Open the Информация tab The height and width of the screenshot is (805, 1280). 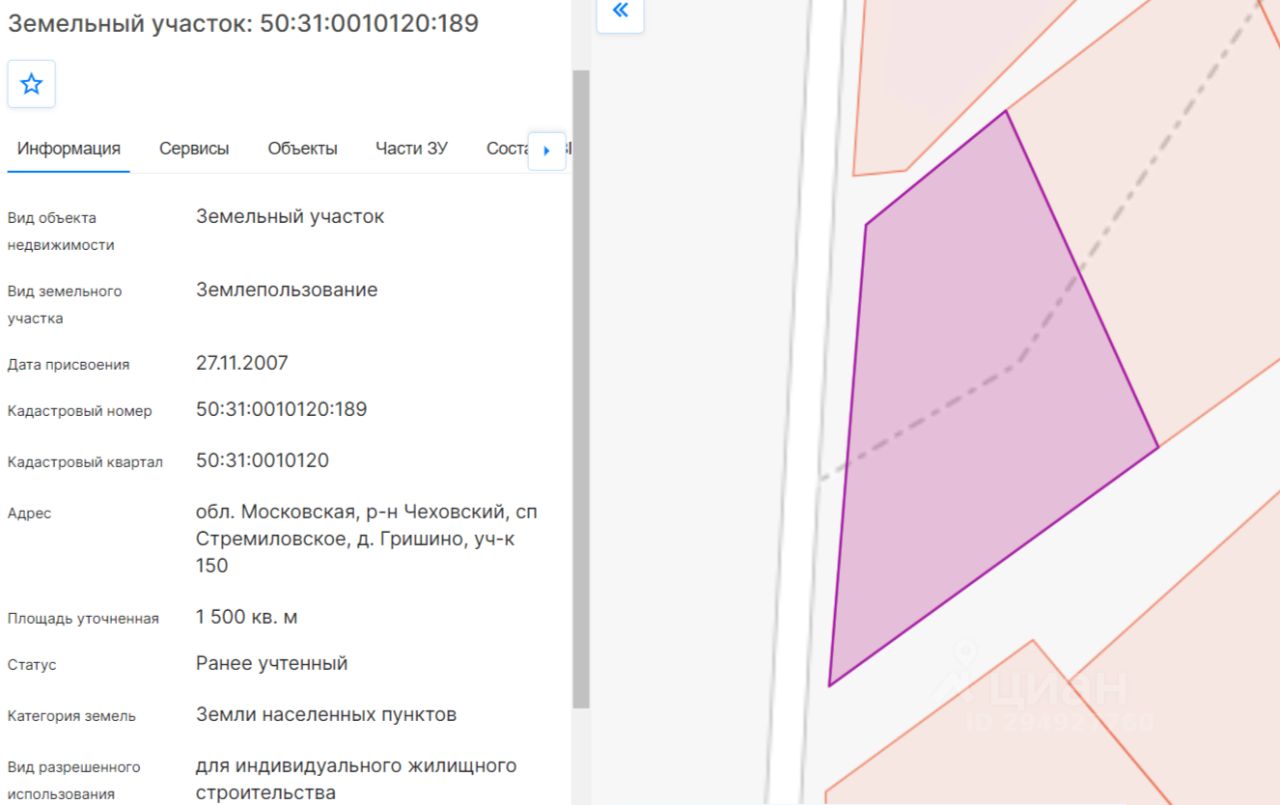tap(69, 149)
